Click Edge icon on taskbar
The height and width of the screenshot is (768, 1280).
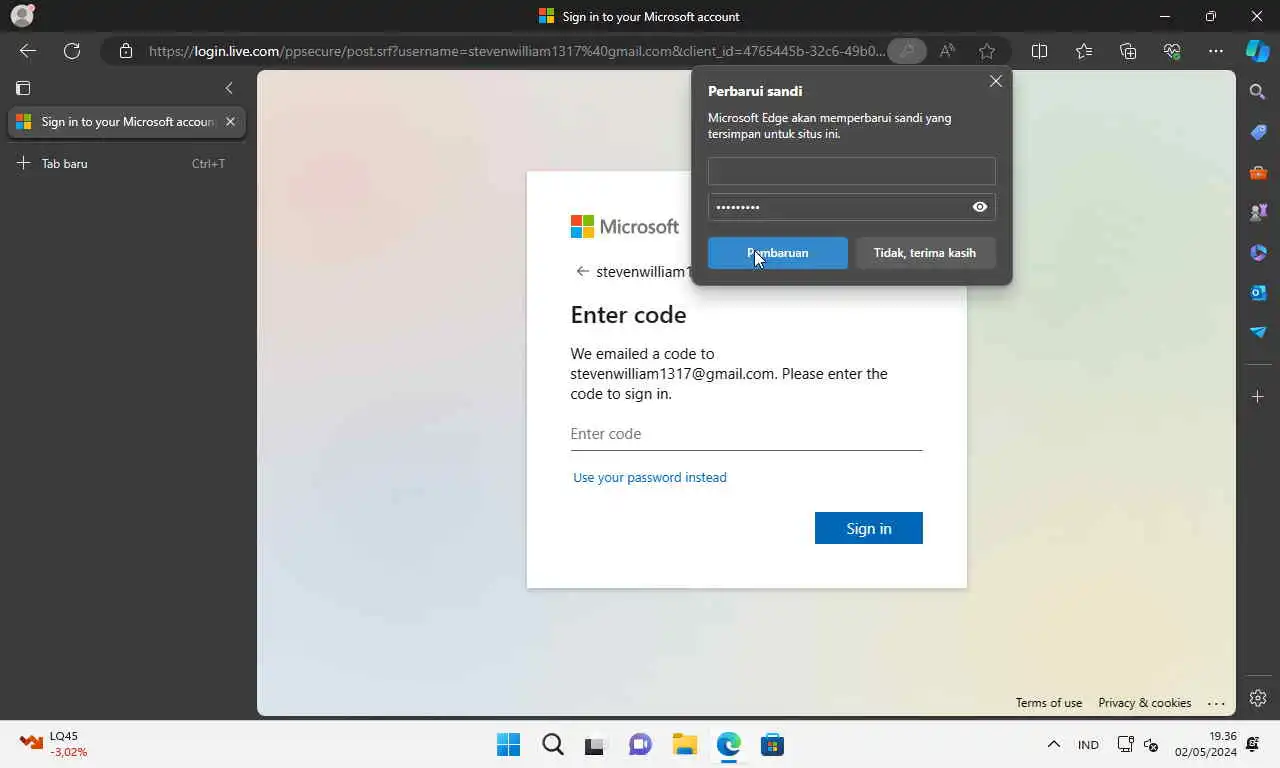(x=728, y=744)
